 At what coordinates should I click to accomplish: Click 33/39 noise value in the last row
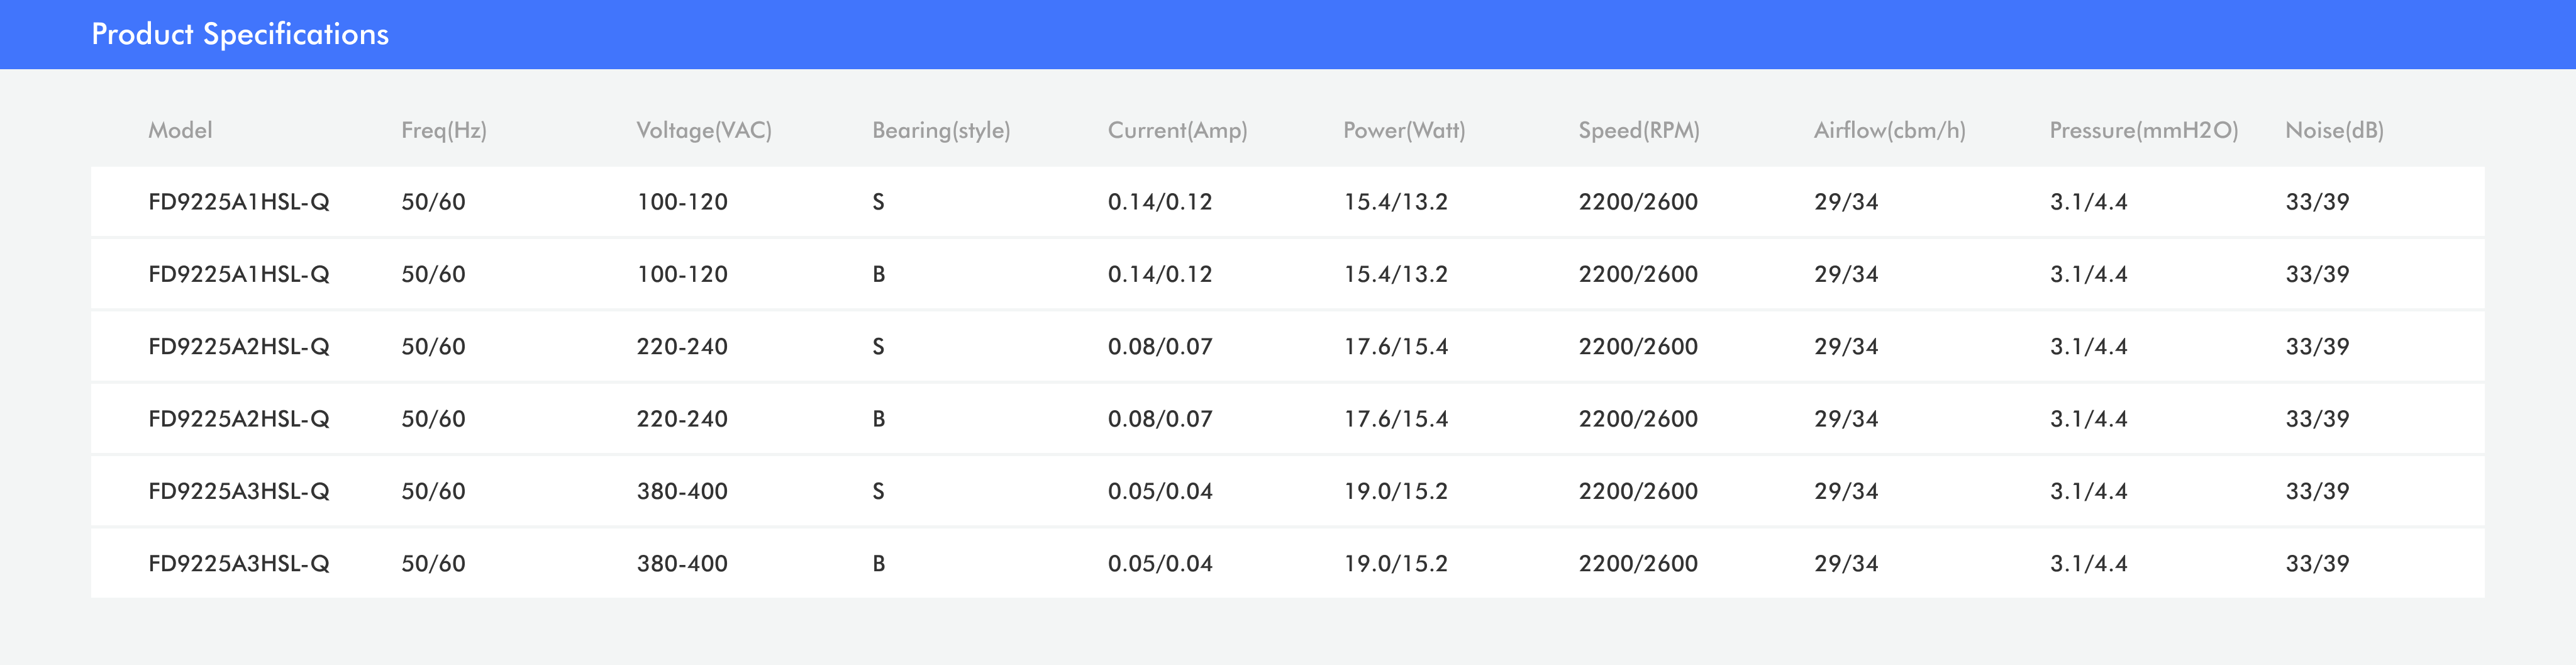click(x=2316, y=564)
